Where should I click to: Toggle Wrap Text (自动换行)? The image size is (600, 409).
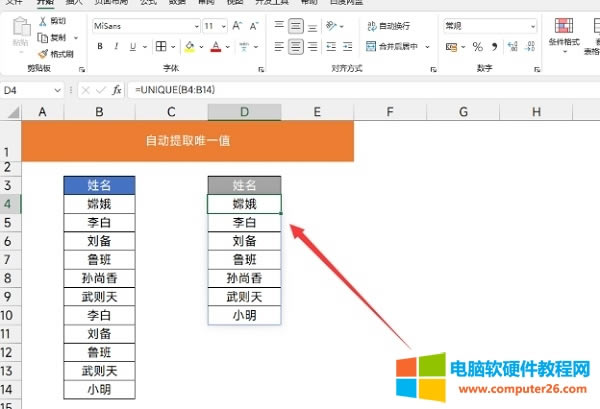(x=378, y=26)
